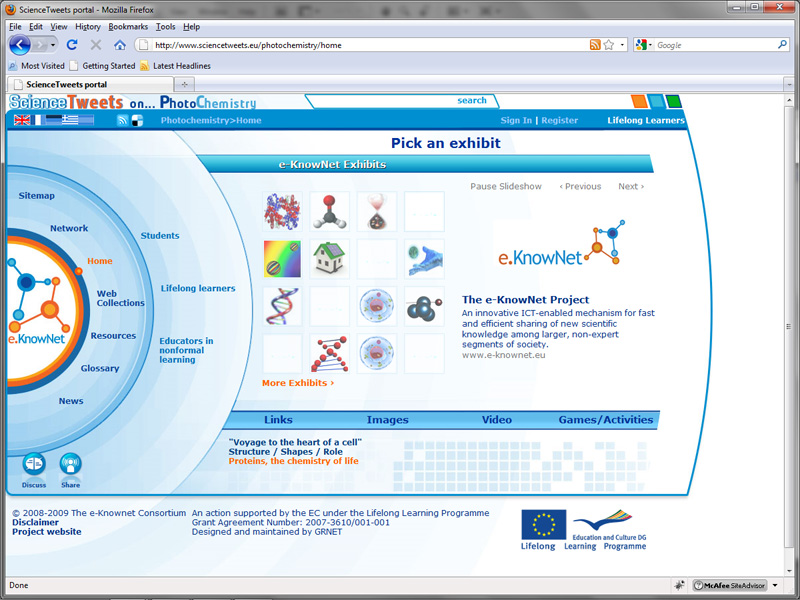
Task: Open the Share icon
Action: 70,464
